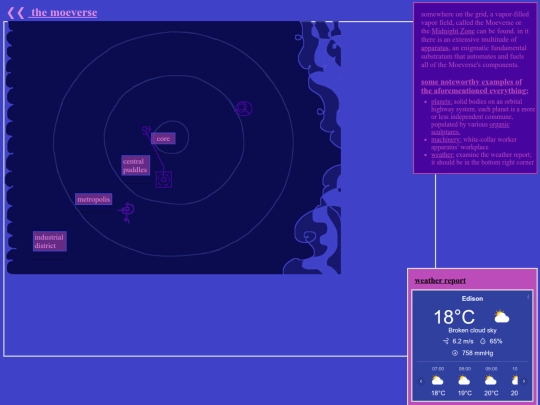This screenshot has height=405, width=540.
Task: Click the 6.2 m/s wind value
Action: click(x=463, y=341)
